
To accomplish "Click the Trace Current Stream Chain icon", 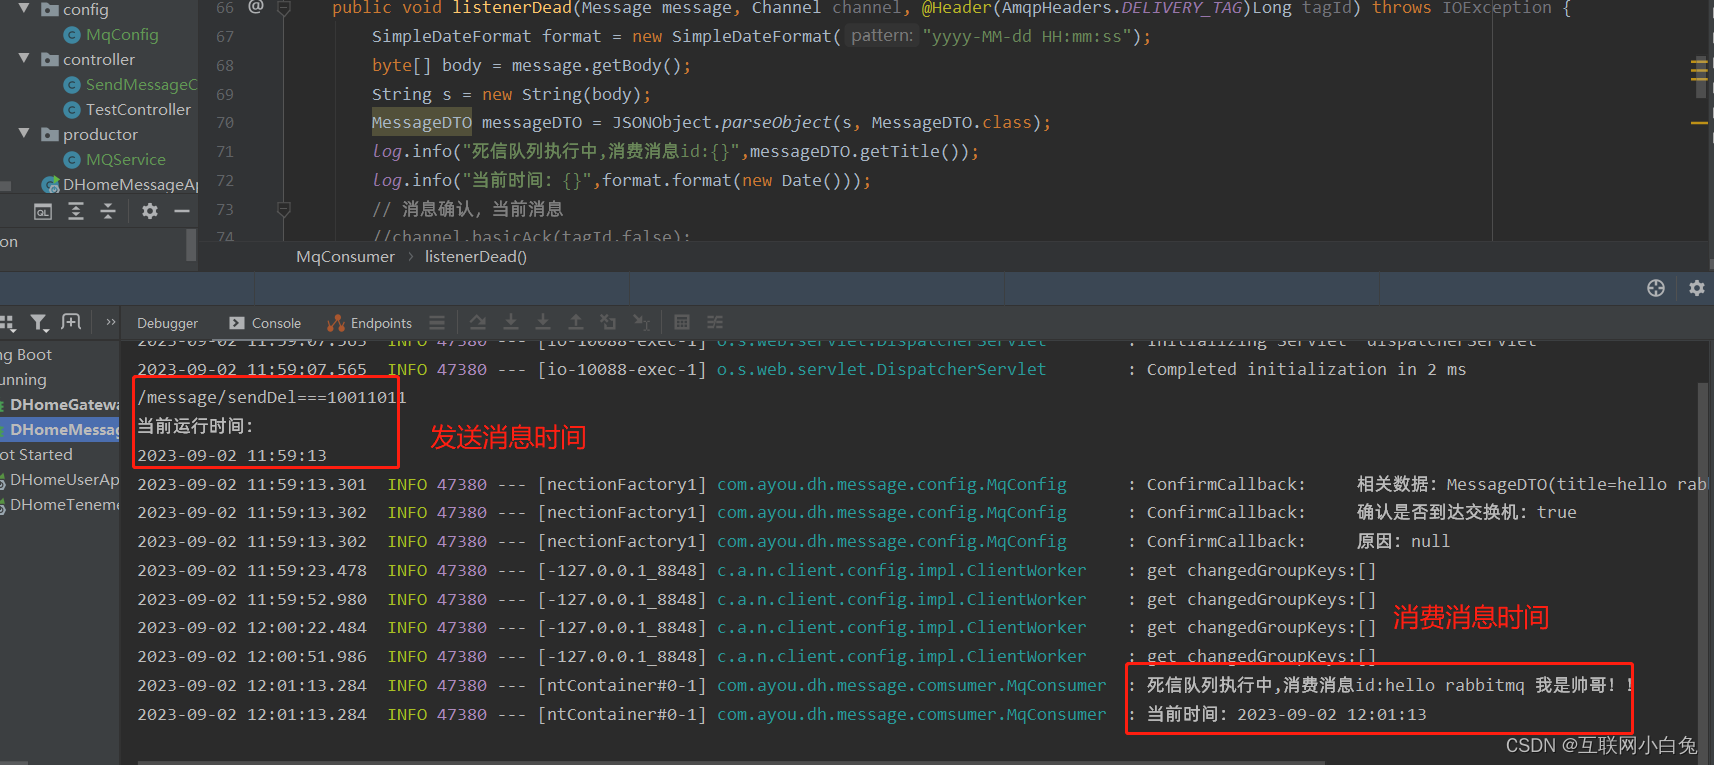I will pyautogui.click(x=715, y=322).
